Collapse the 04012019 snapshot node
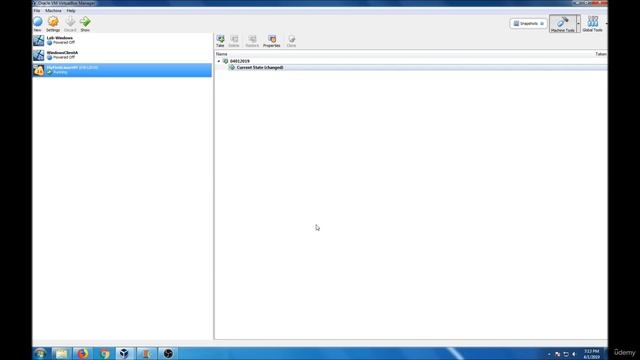 pyautogui.click(x=219, y=61)
